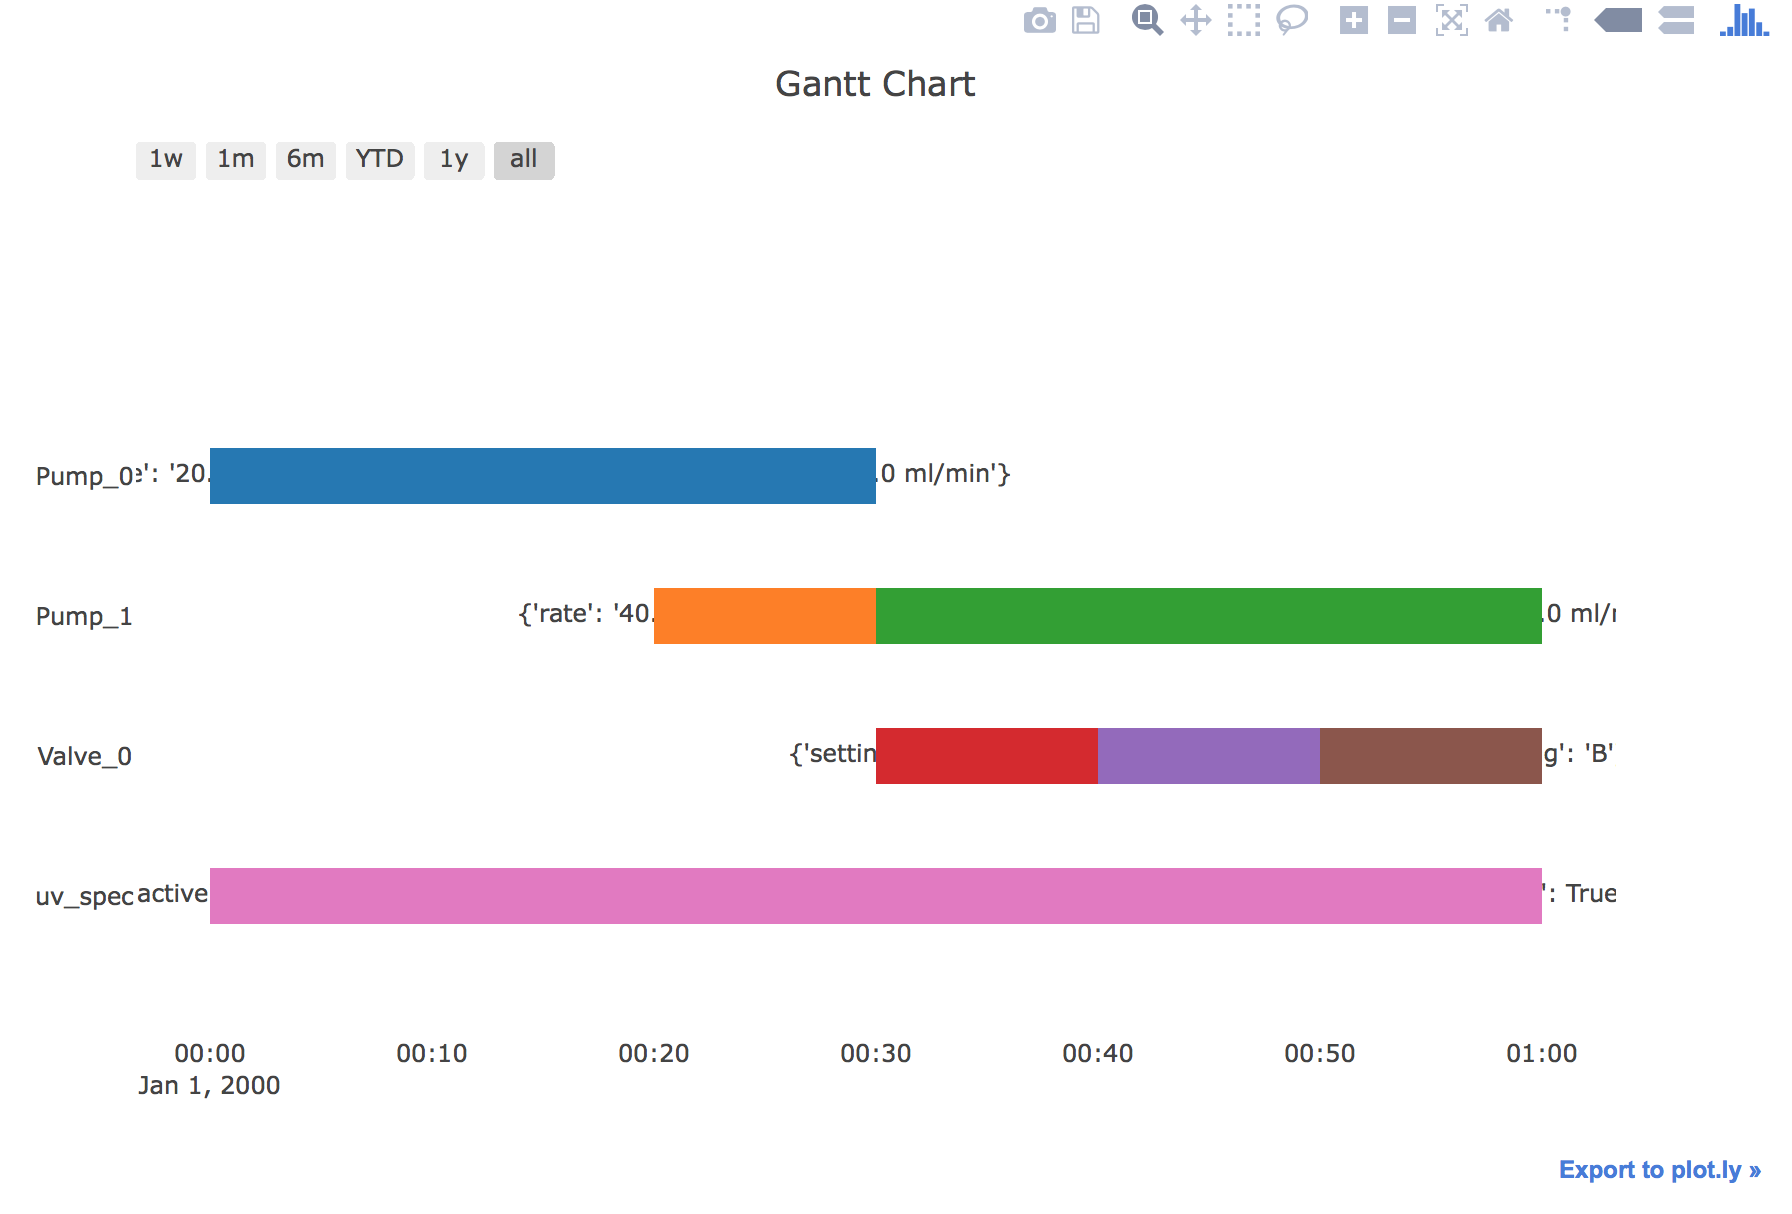Zoom out using the minus icon
The image size is (1792, 1214).
pyautogui.click(x=1402, y=19)
